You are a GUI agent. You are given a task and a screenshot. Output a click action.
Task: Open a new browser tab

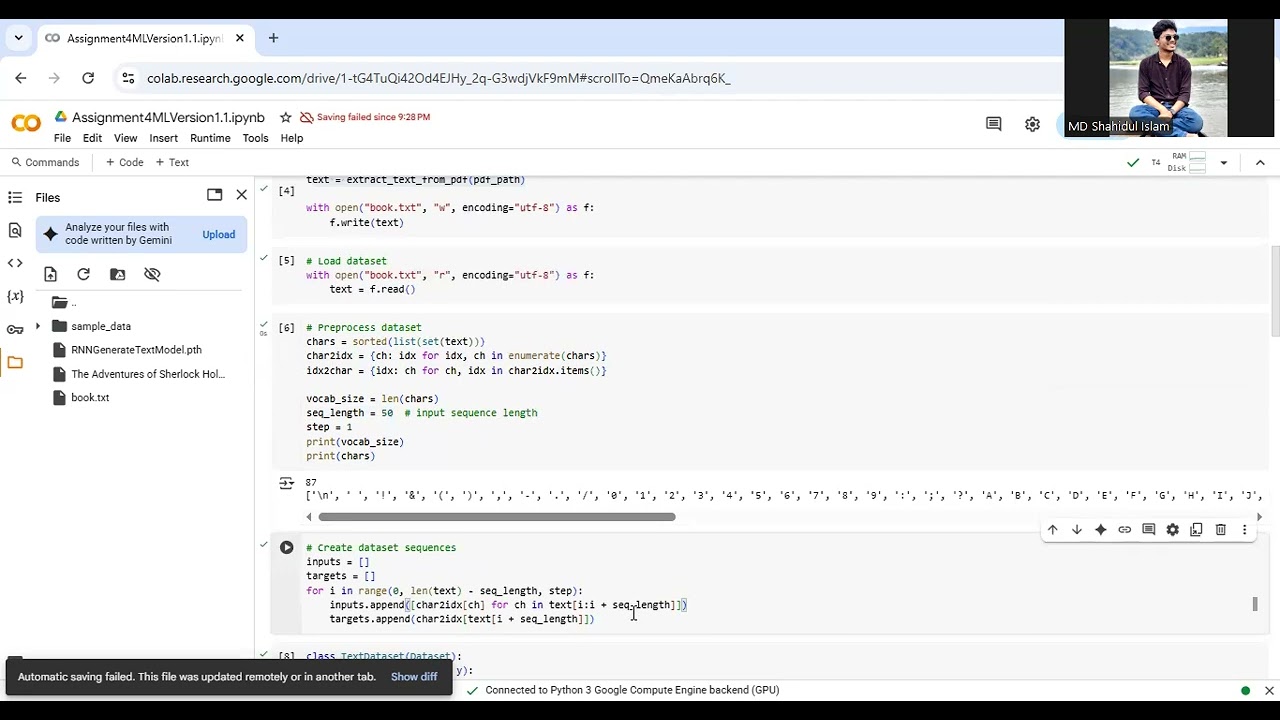[273, 38]
